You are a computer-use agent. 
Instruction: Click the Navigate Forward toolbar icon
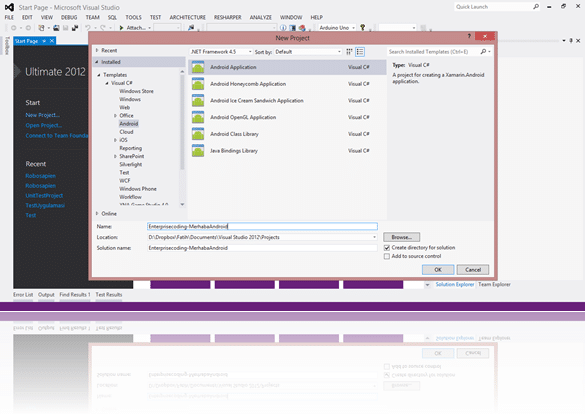[28, 28]
